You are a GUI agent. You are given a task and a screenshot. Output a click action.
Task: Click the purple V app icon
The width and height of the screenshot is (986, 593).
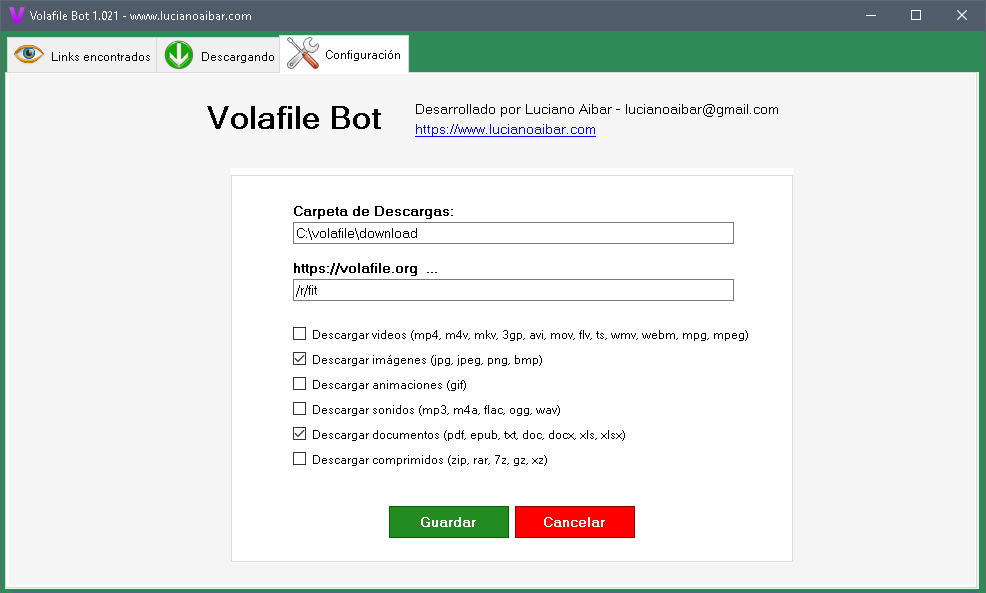(16, 15)
